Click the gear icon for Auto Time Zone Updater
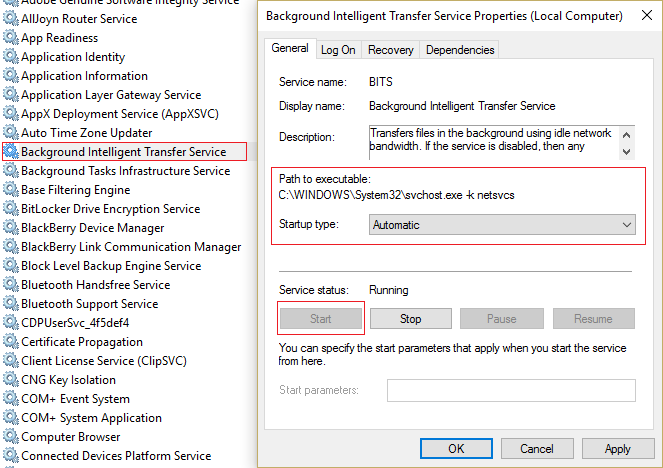Image resolution: width=663 pixels, height=468 pixels. pos(11,133)
